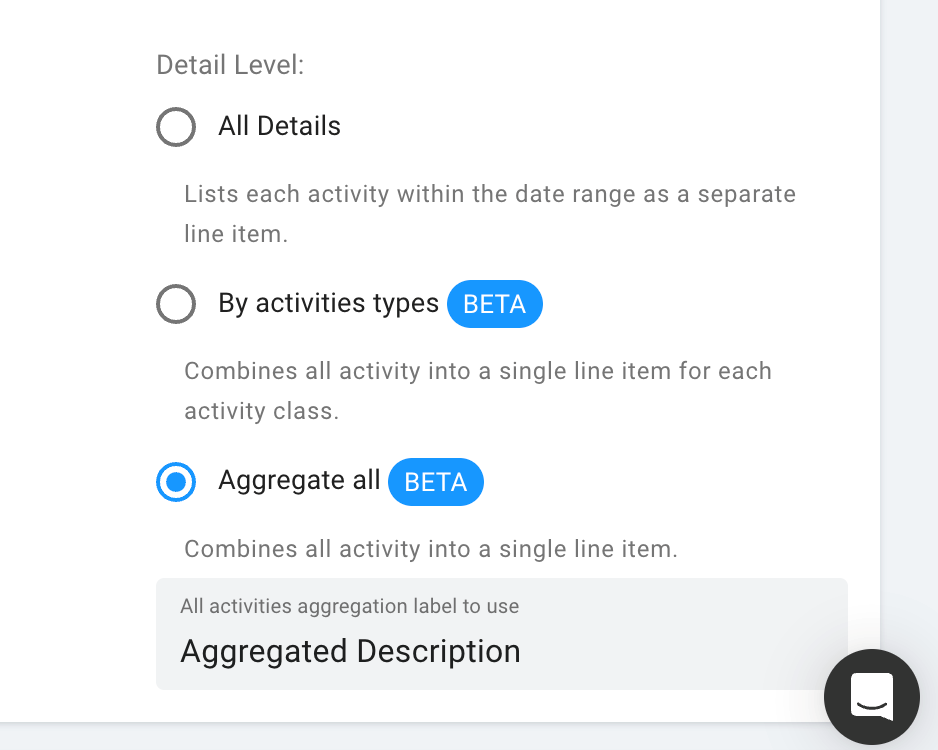The image size is (938, 750).
Task: Click the "All Details" option label
Action: (279, 126)
